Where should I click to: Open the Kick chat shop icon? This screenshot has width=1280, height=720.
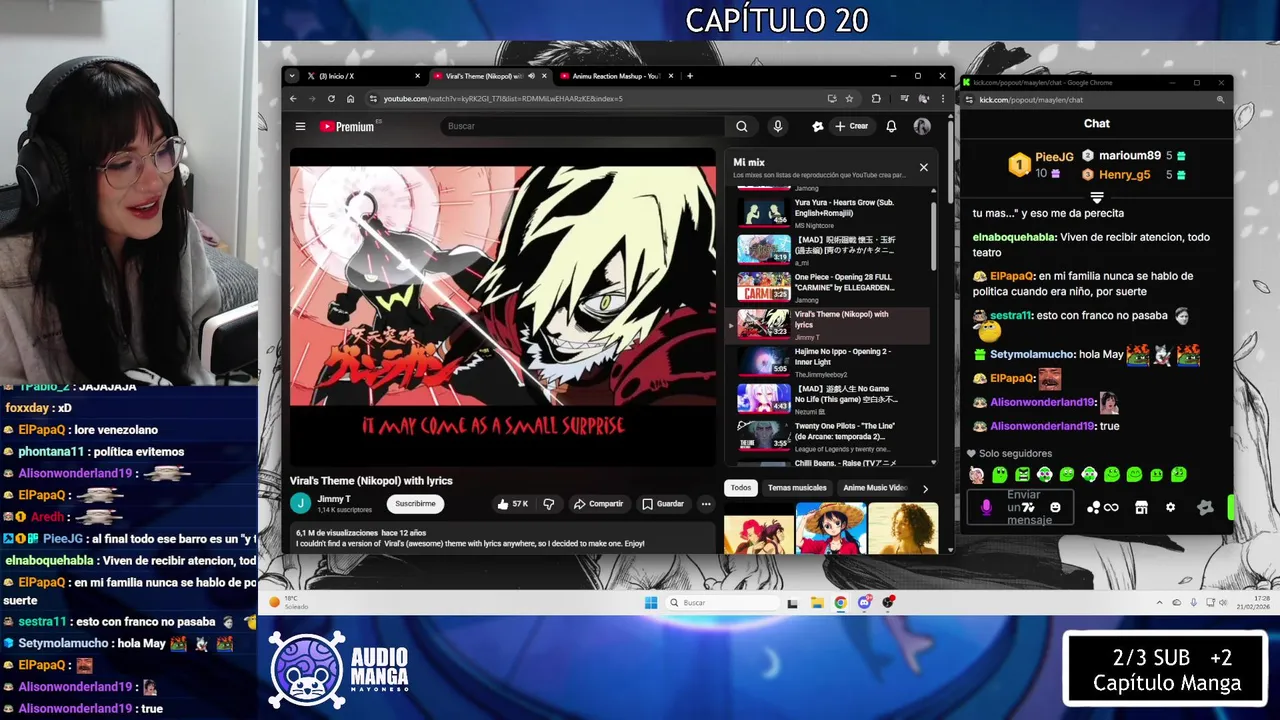pos(1141,508)
